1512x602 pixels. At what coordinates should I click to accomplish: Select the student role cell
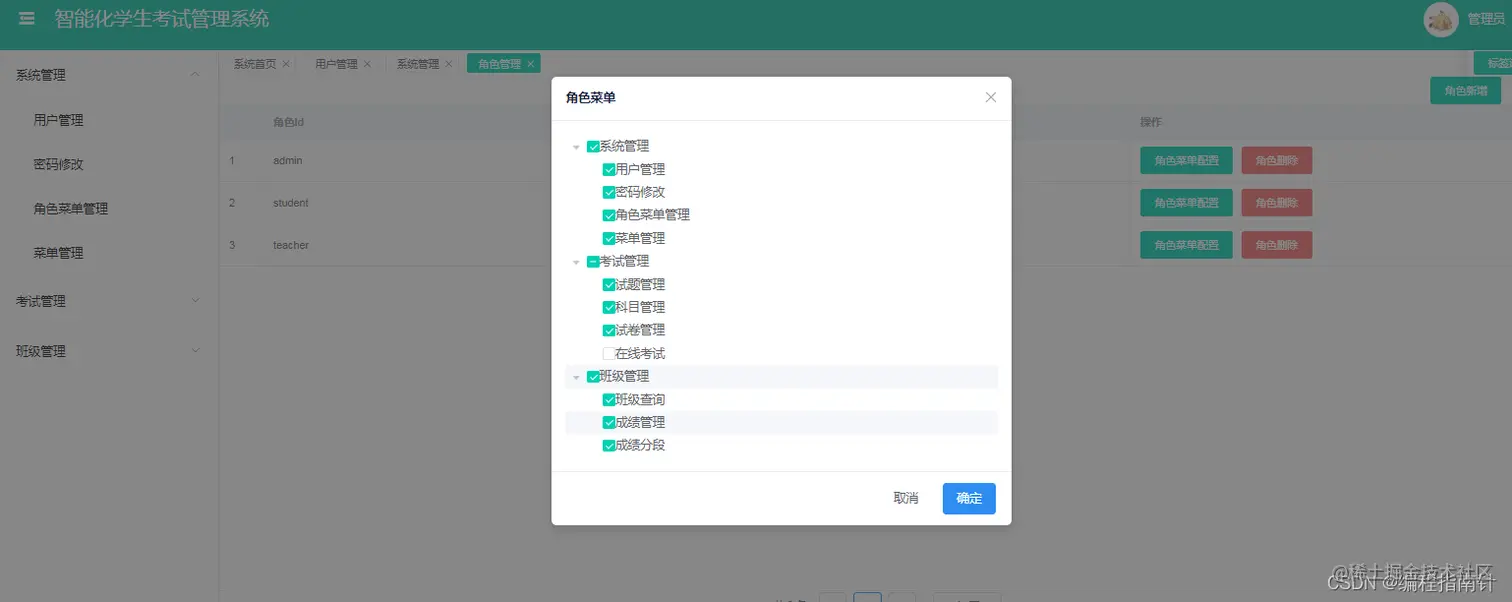(290, 203)
